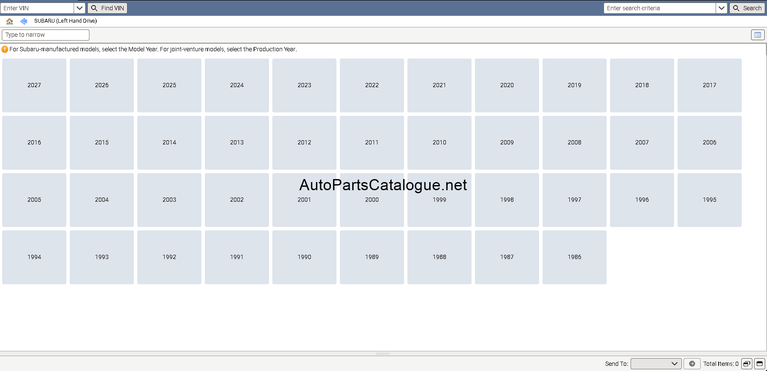Open the 1994 year tile
The width and height of the screenshot is (767, 371).
point(34,257)
